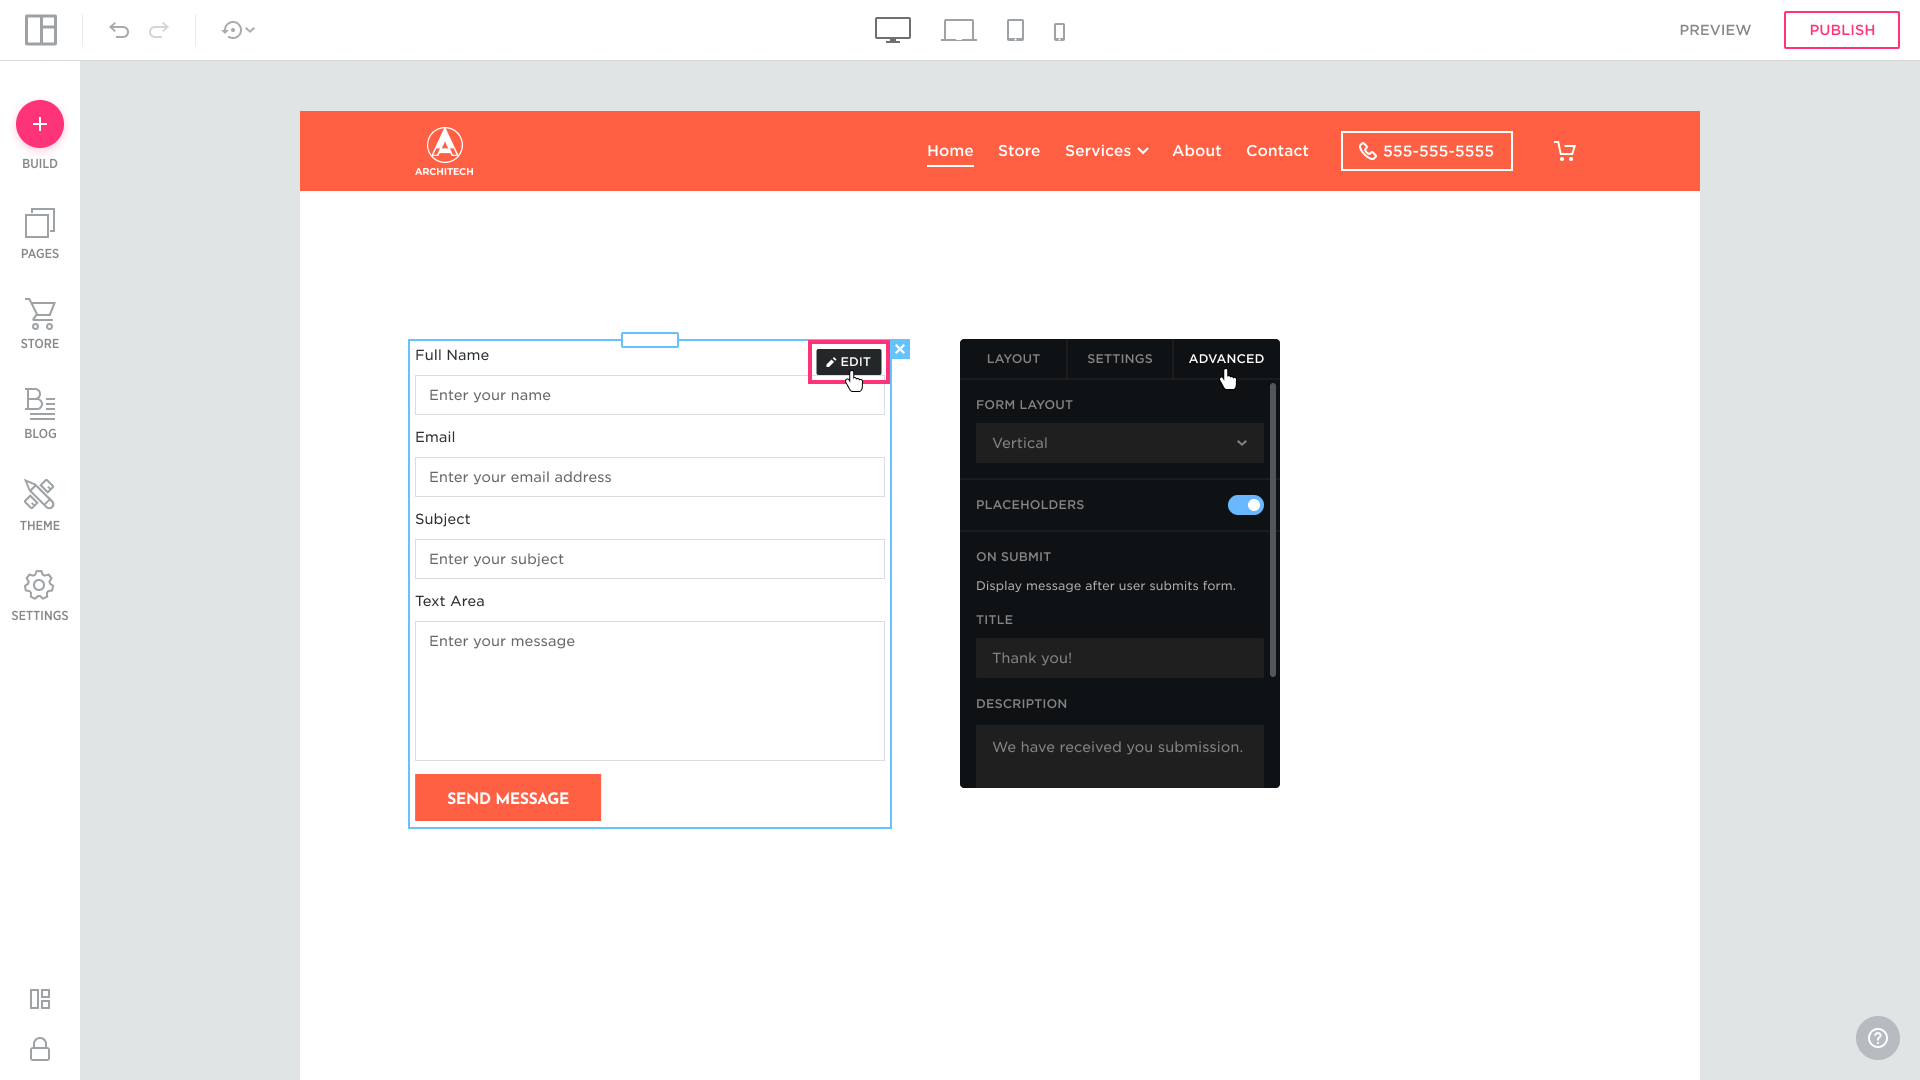The height and width of the screenshot is (1080, 1920).
Task: Click the form panel's vertical scrollbar
Action: click(1272, 530)
